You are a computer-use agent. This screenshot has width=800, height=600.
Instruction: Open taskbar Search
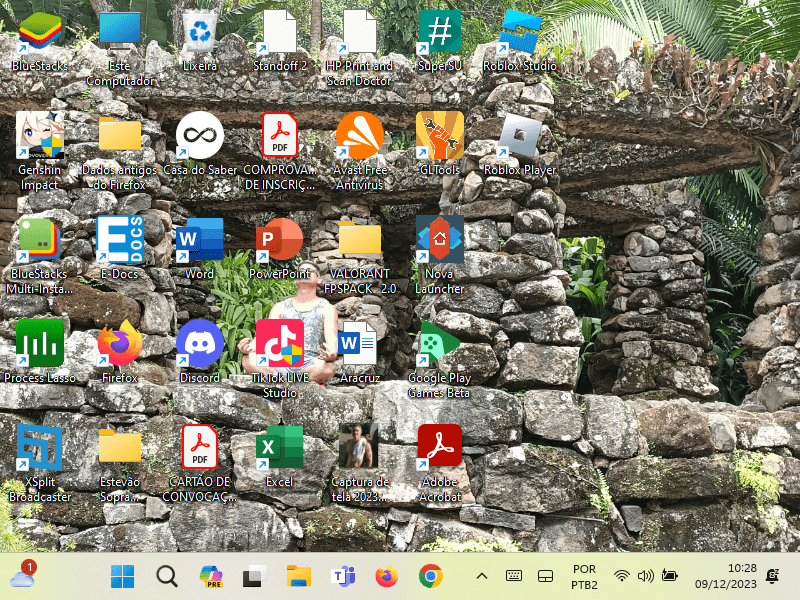[167, 577]
